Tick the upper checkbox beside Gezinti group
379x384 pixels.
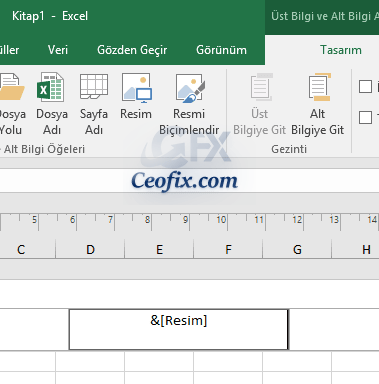pos(365,86)
